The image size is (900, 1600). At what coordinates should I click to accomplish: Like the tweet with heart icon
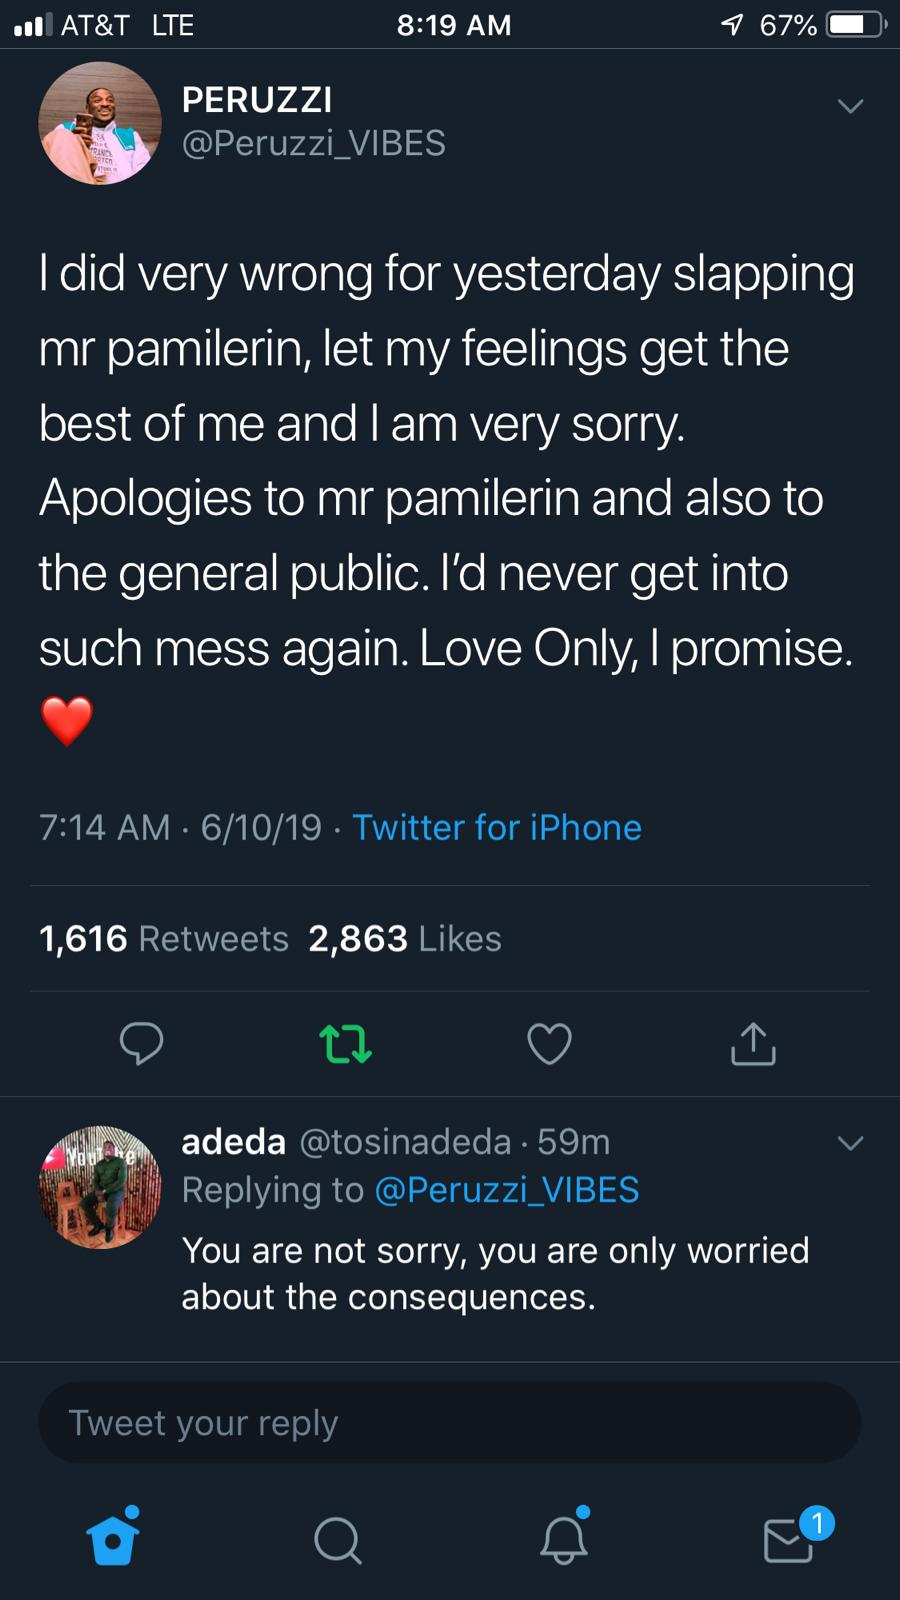[549, 1043]
